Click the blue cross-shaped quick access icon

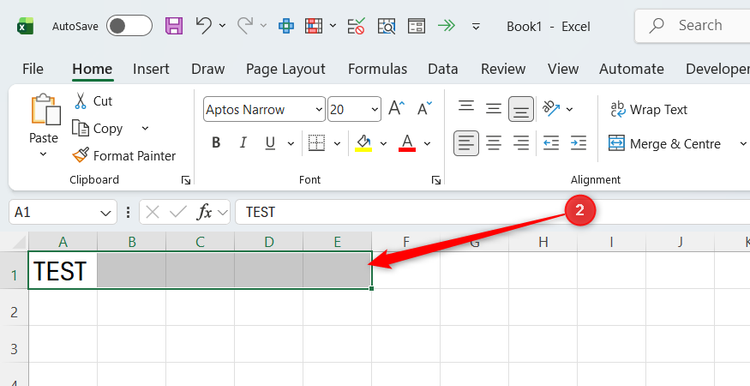point(286,26)
